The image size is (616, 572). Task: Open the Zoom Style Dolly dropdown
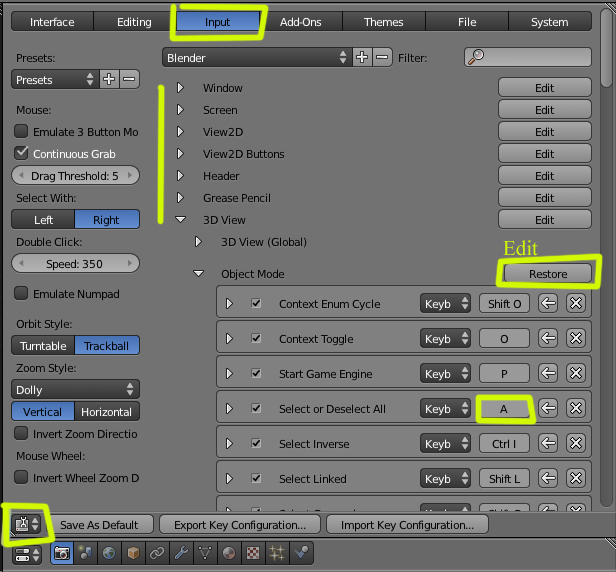75,390
